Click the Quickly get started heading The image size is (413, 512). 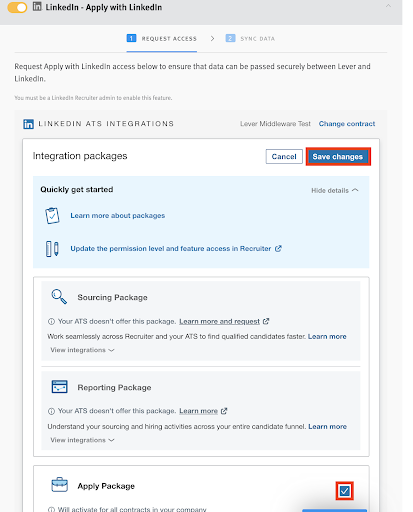click(x=77, y=190)
